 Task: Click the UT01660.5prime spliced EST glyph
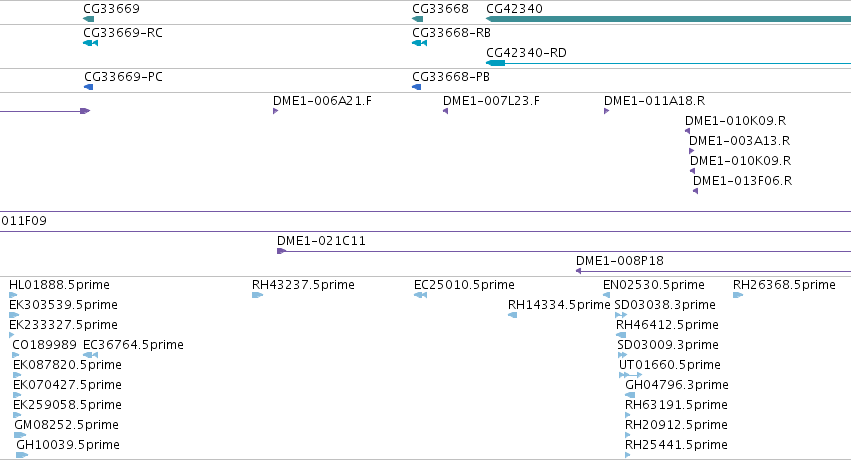[630, 375]
